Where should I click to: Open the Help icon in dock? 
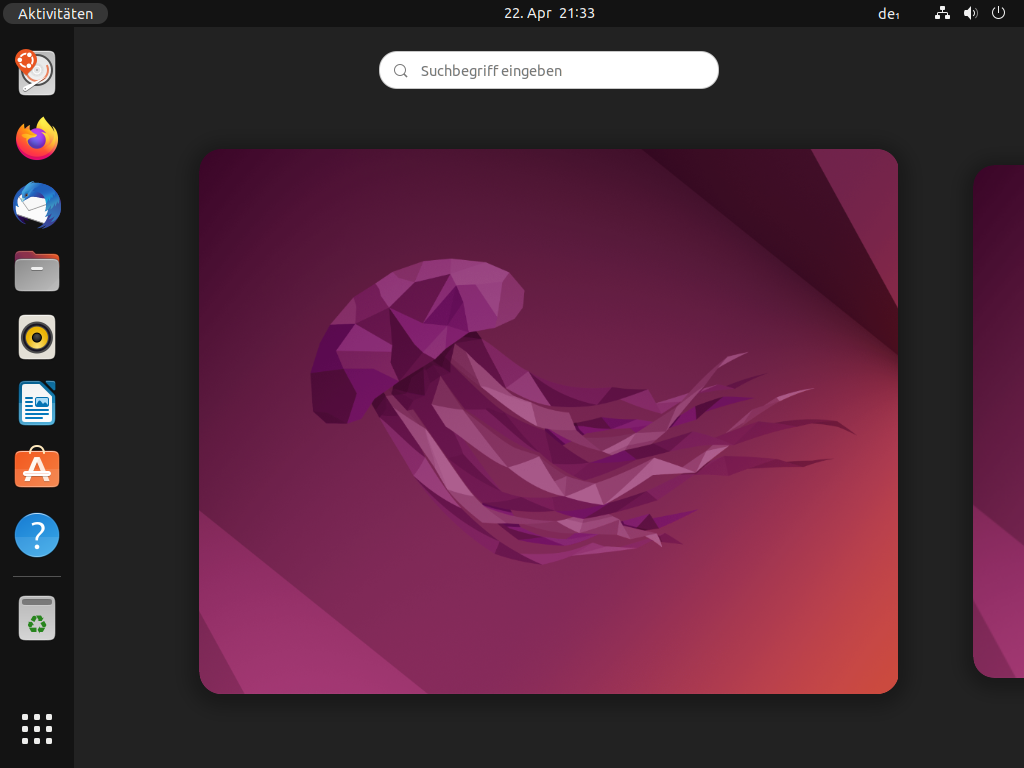(x=37, y=535)
